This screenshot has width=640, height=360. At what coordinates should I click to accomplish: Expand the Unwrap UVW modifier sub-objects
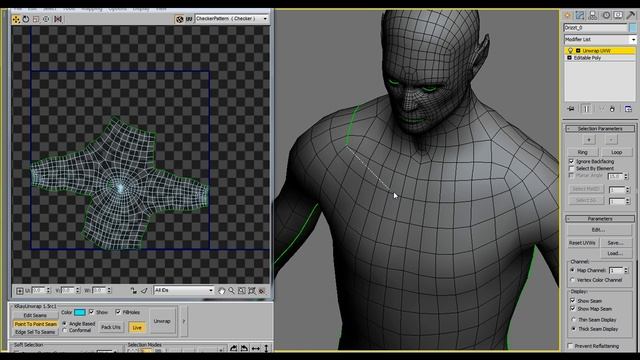pyautogui.click(x=578, y=51)
